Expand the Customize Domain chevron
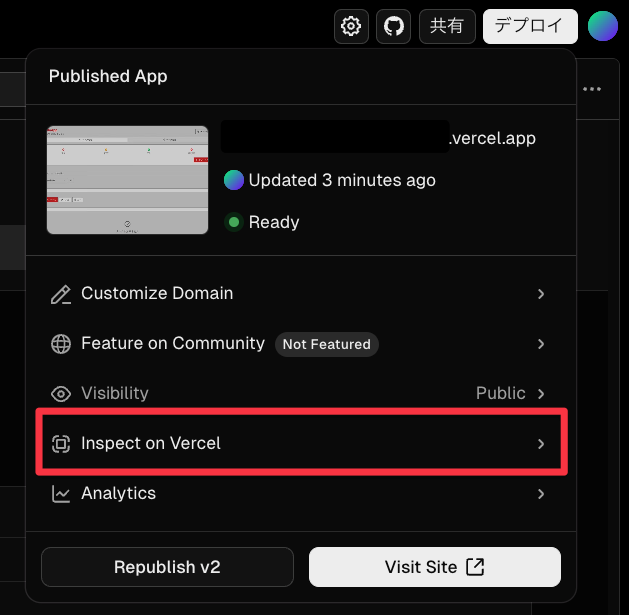 pyautogui.click(x=541, y=294)
